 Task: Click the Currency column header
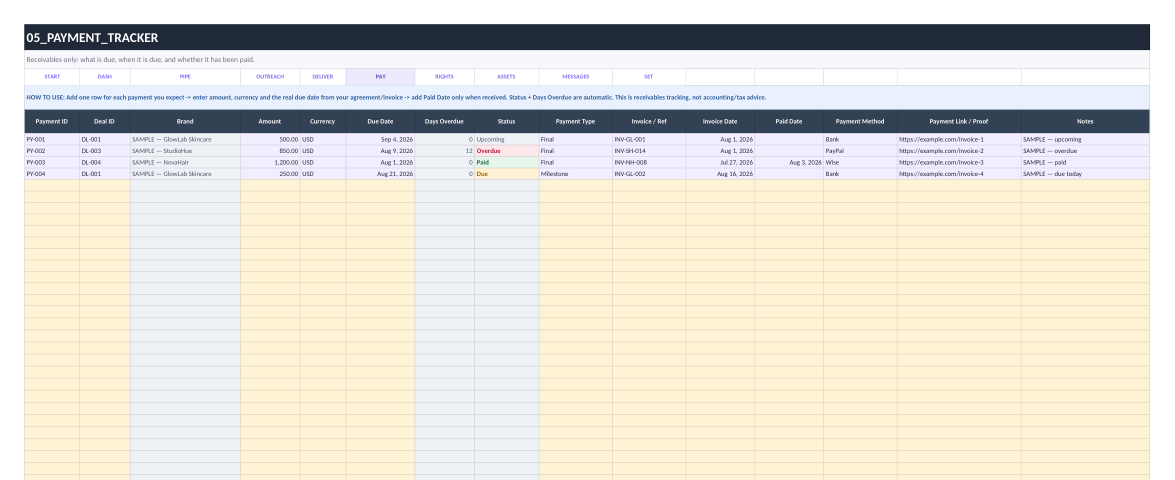(x=323, y=121)
